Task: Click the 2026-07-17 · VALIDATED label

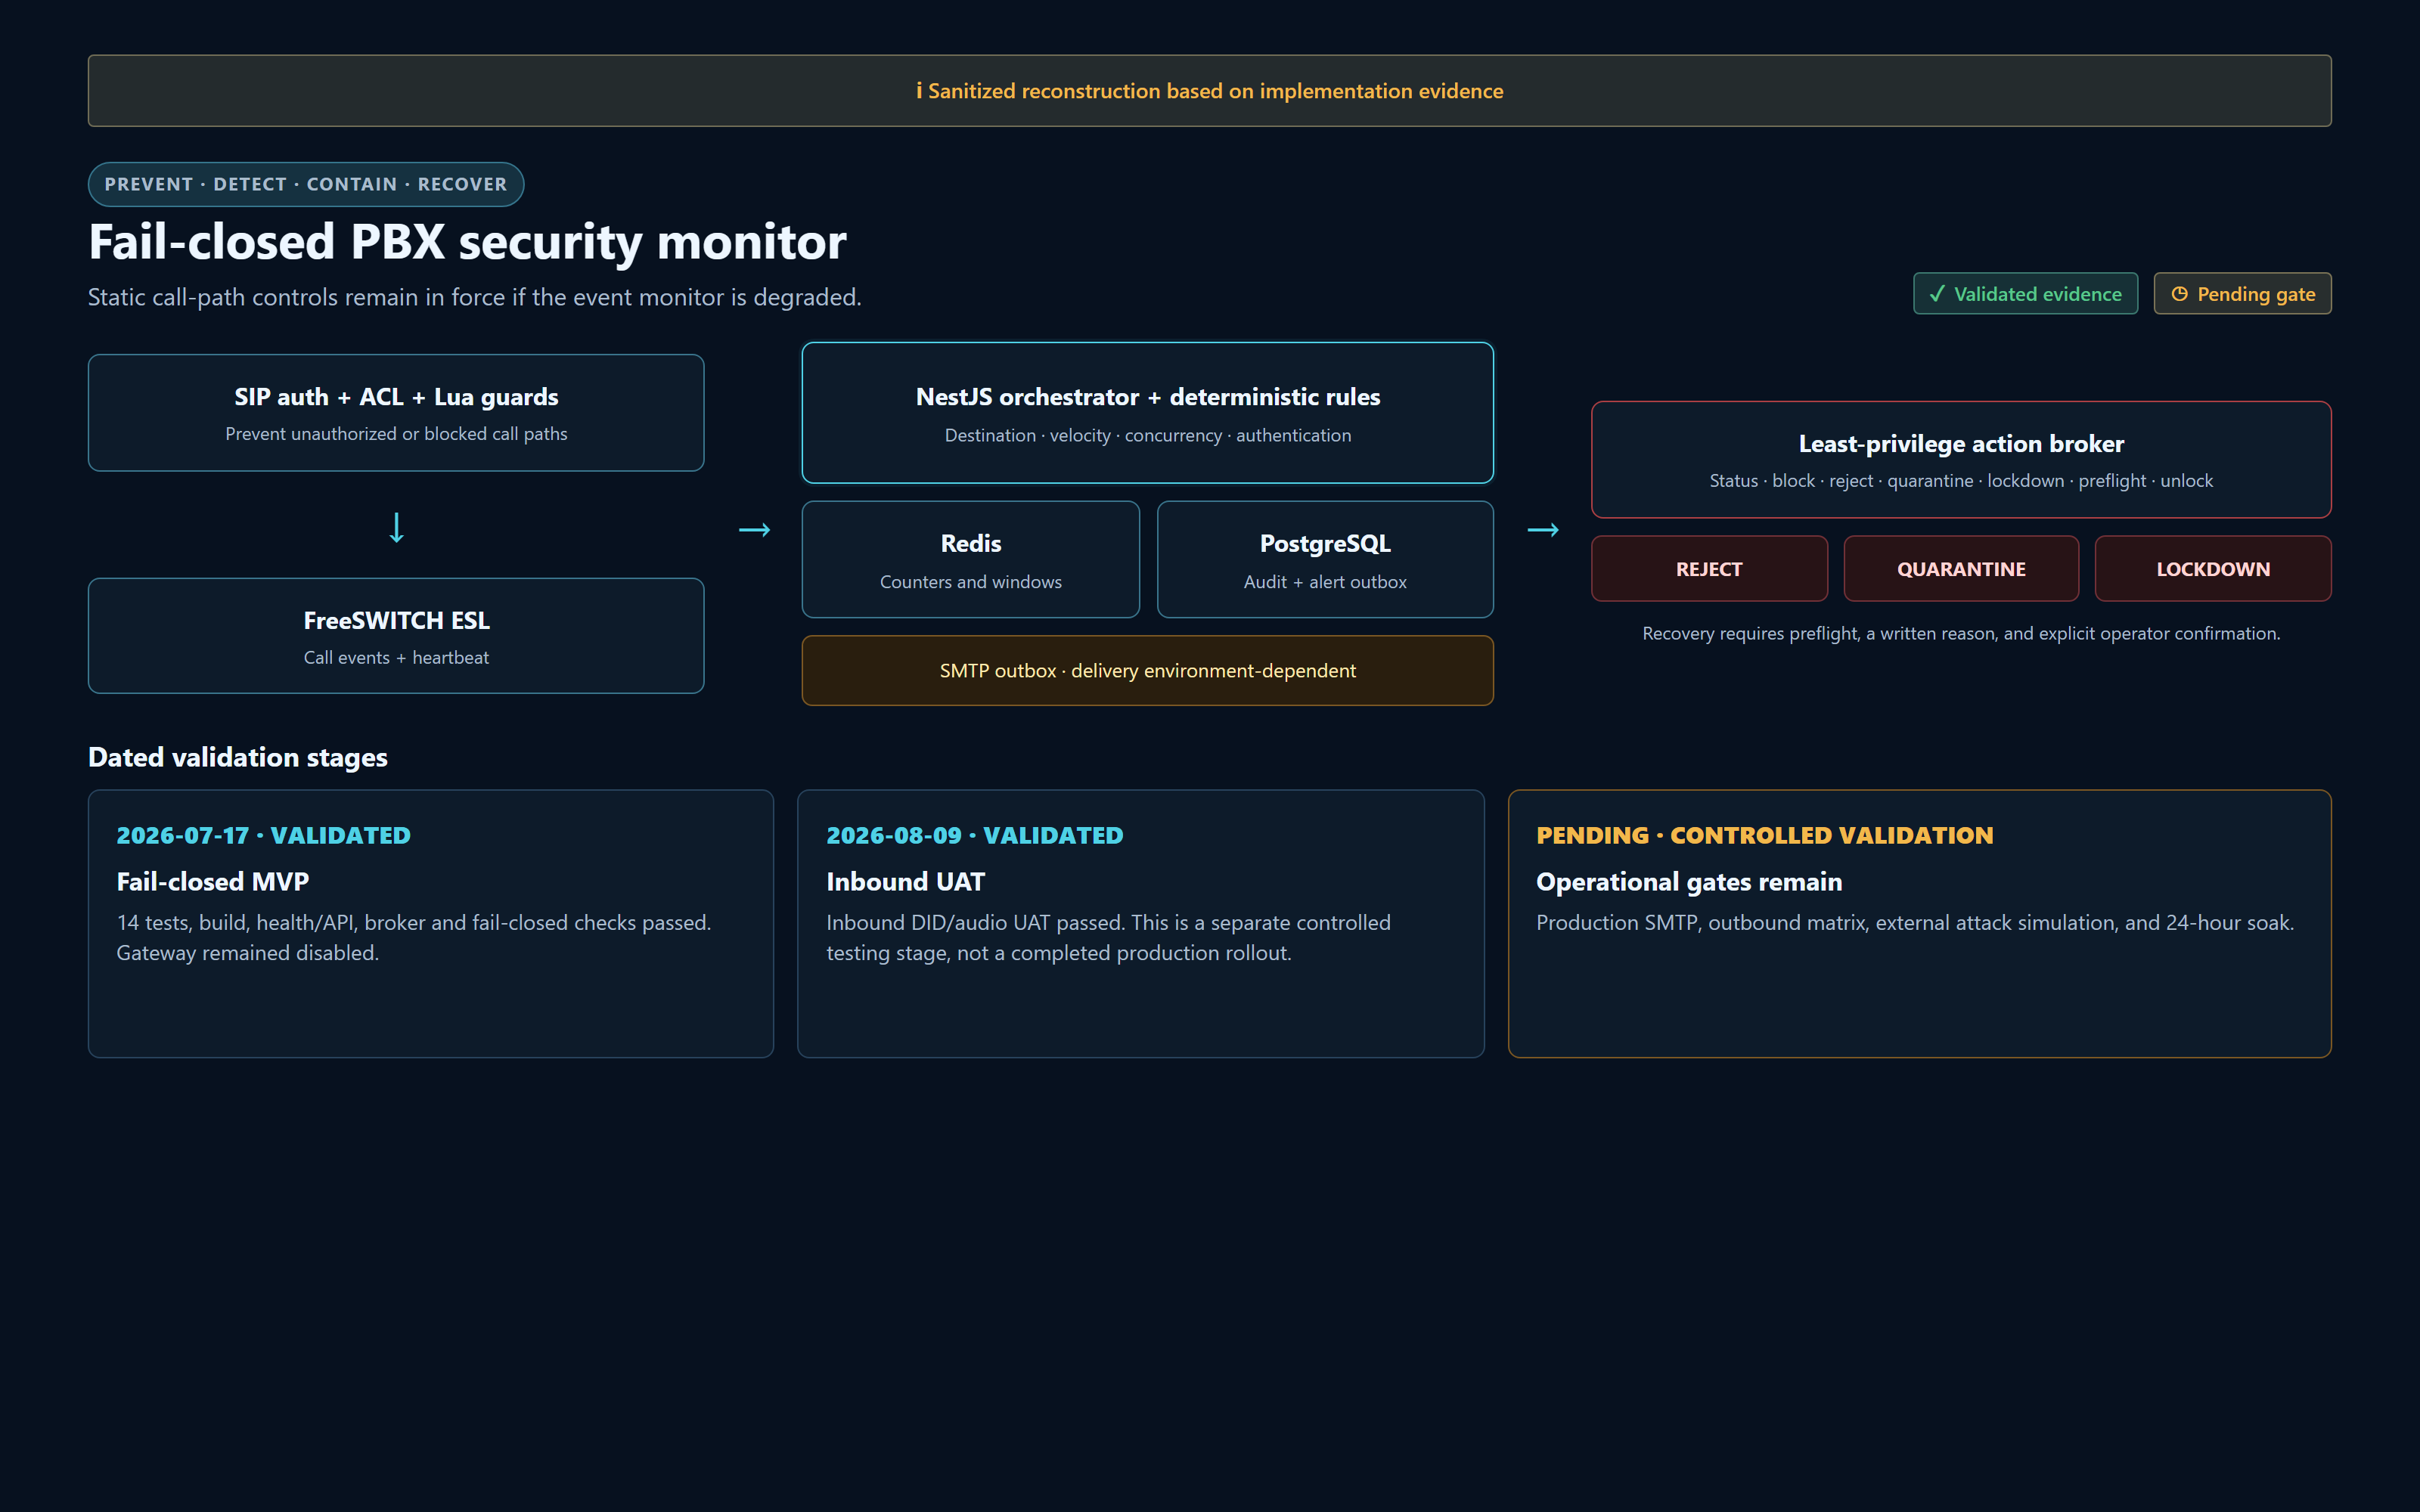Action: pos(263,836)
